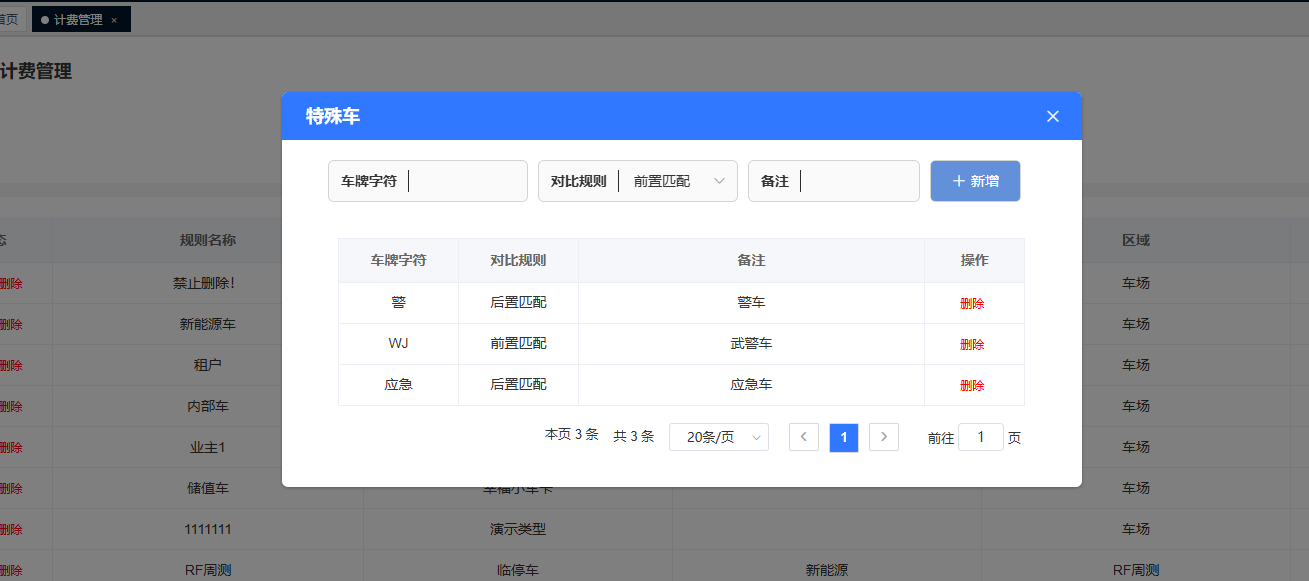Click RF周测 rule name in background table
The width and height of the screenshot is (1309, 581).
coord(208,570)
